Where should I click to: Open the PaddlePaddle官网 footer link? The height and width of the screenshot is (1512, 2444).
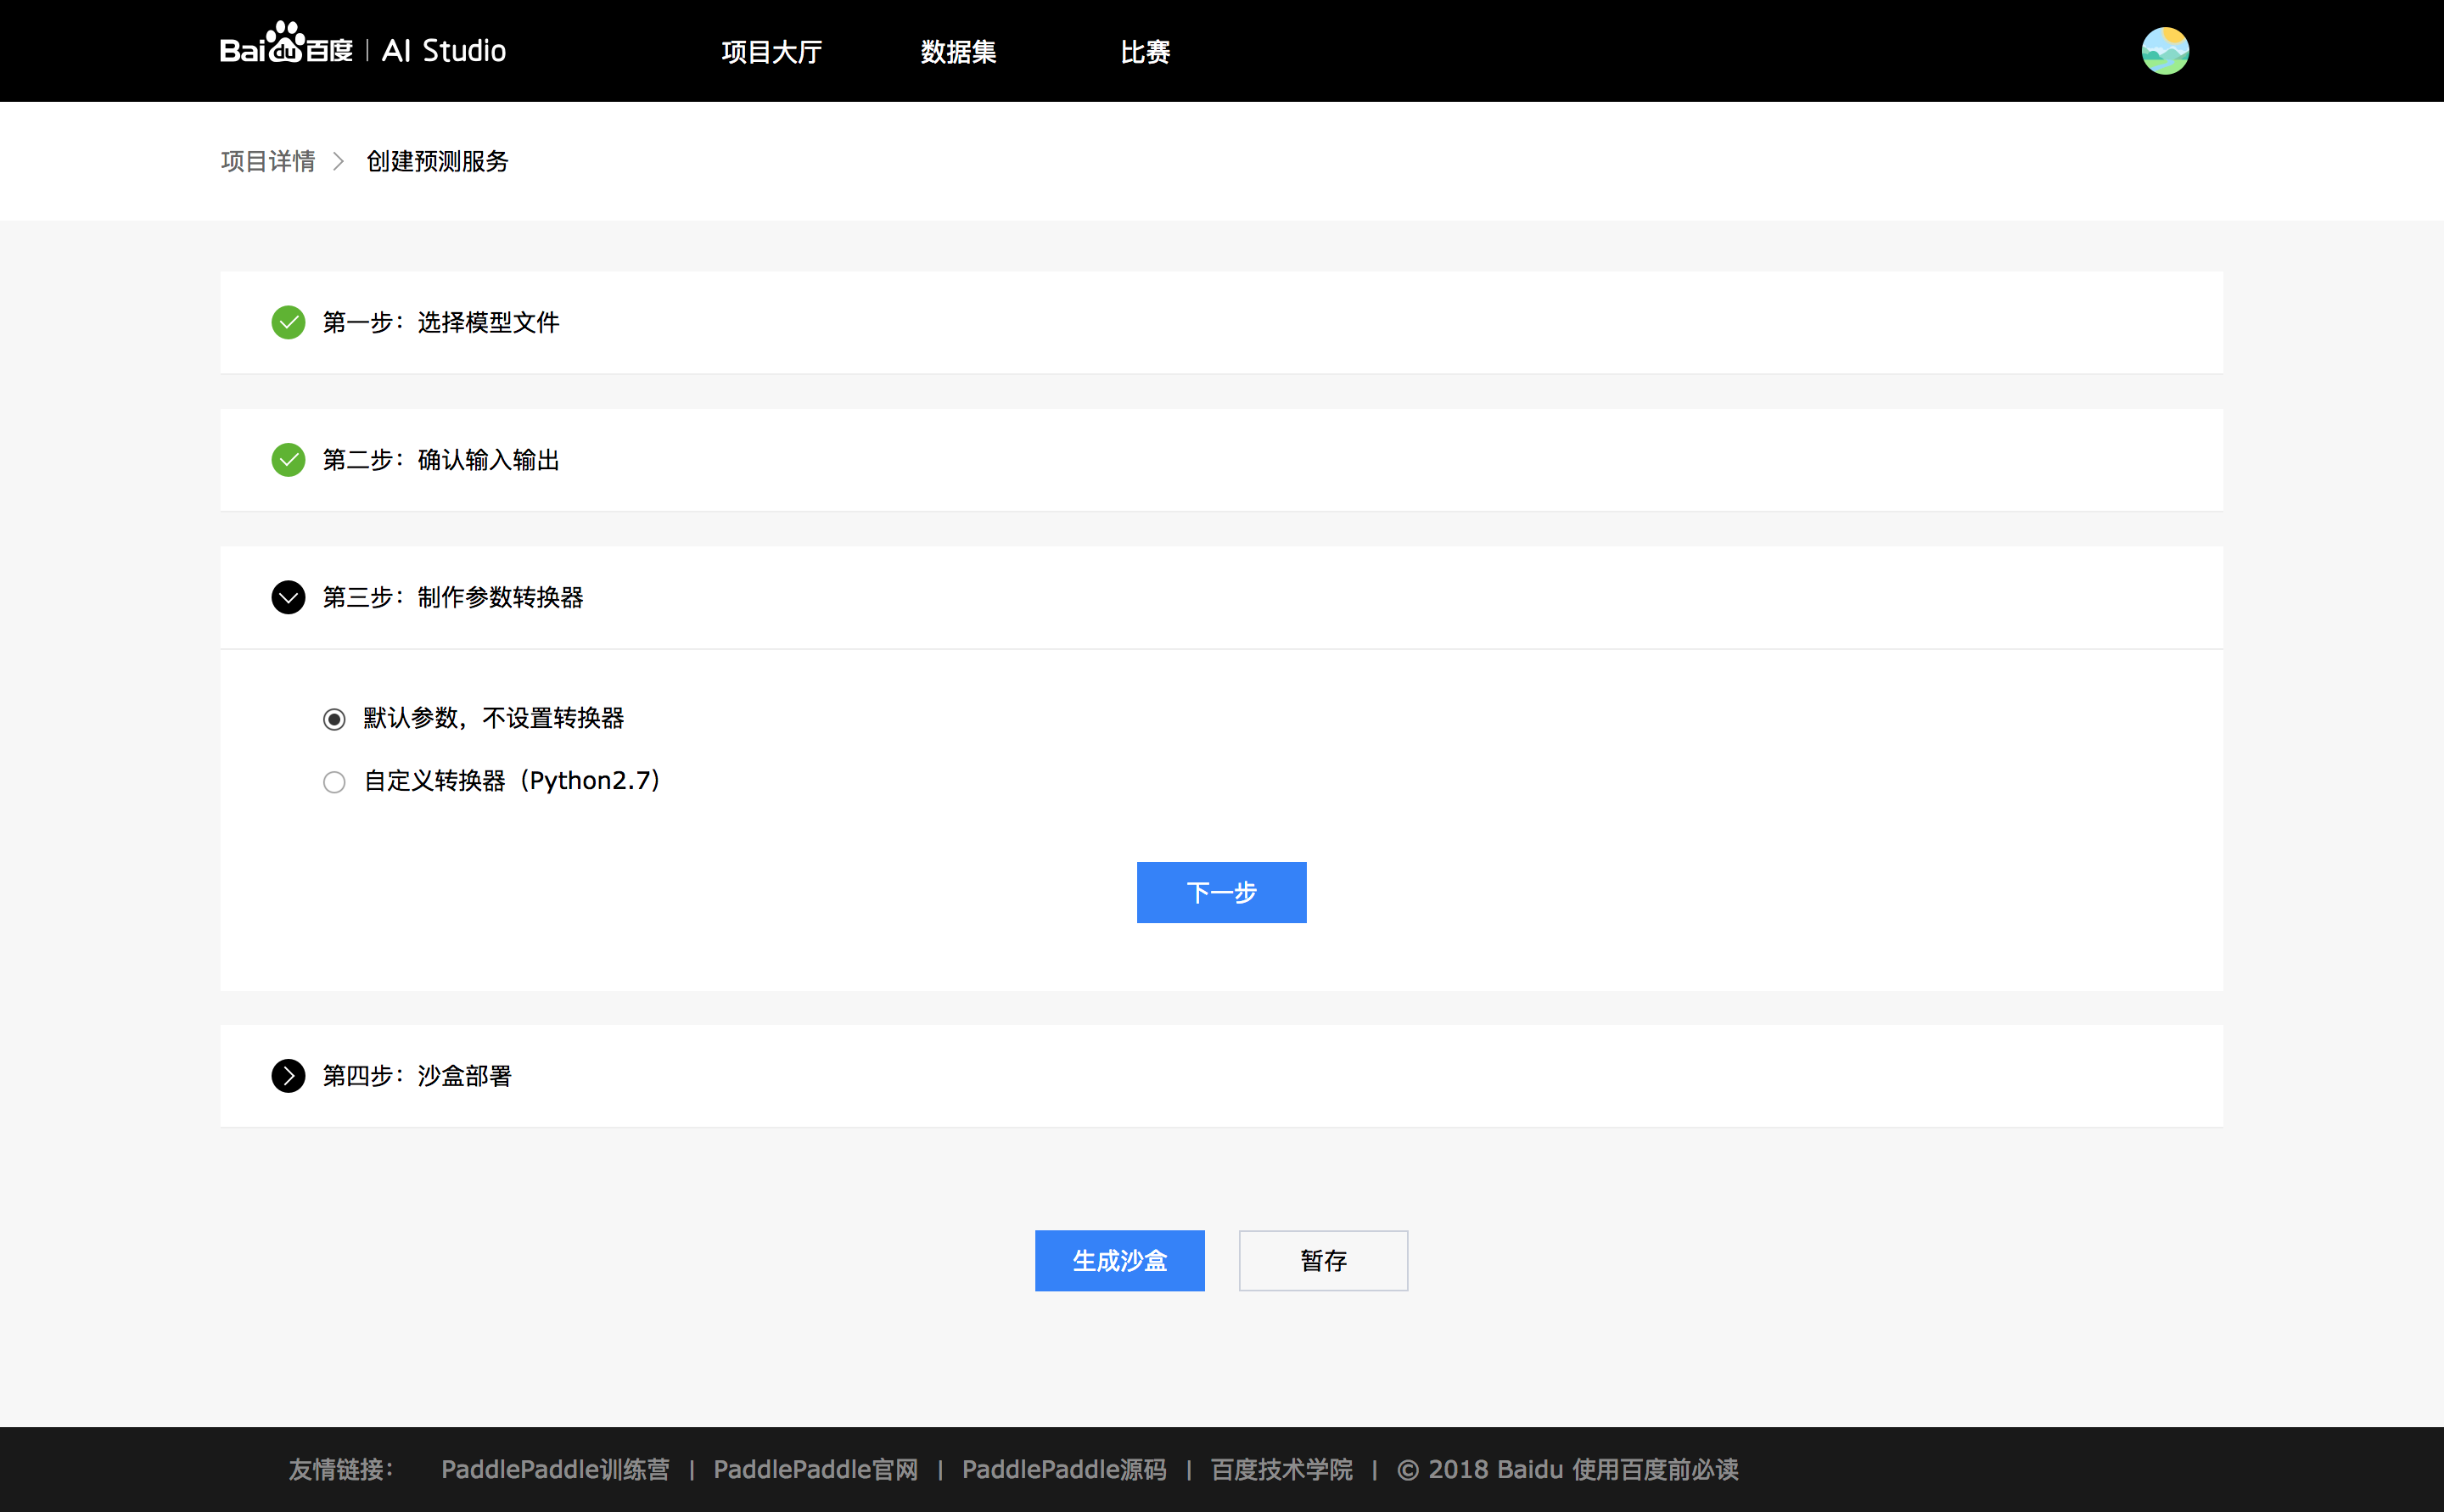point(815,1469)
